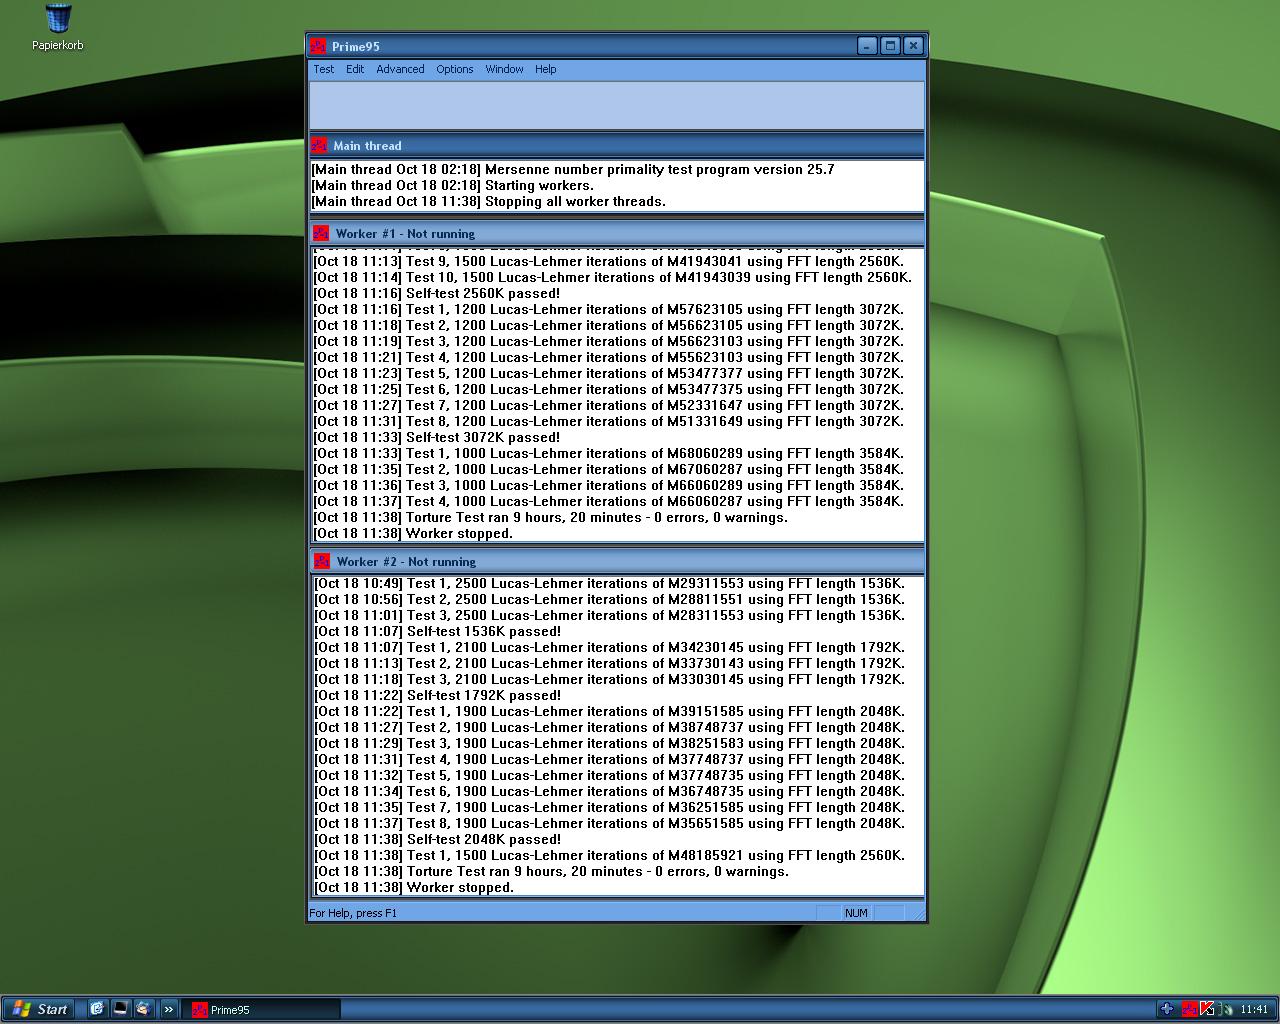Click the NUM status bar indicator

coord(856,913)
